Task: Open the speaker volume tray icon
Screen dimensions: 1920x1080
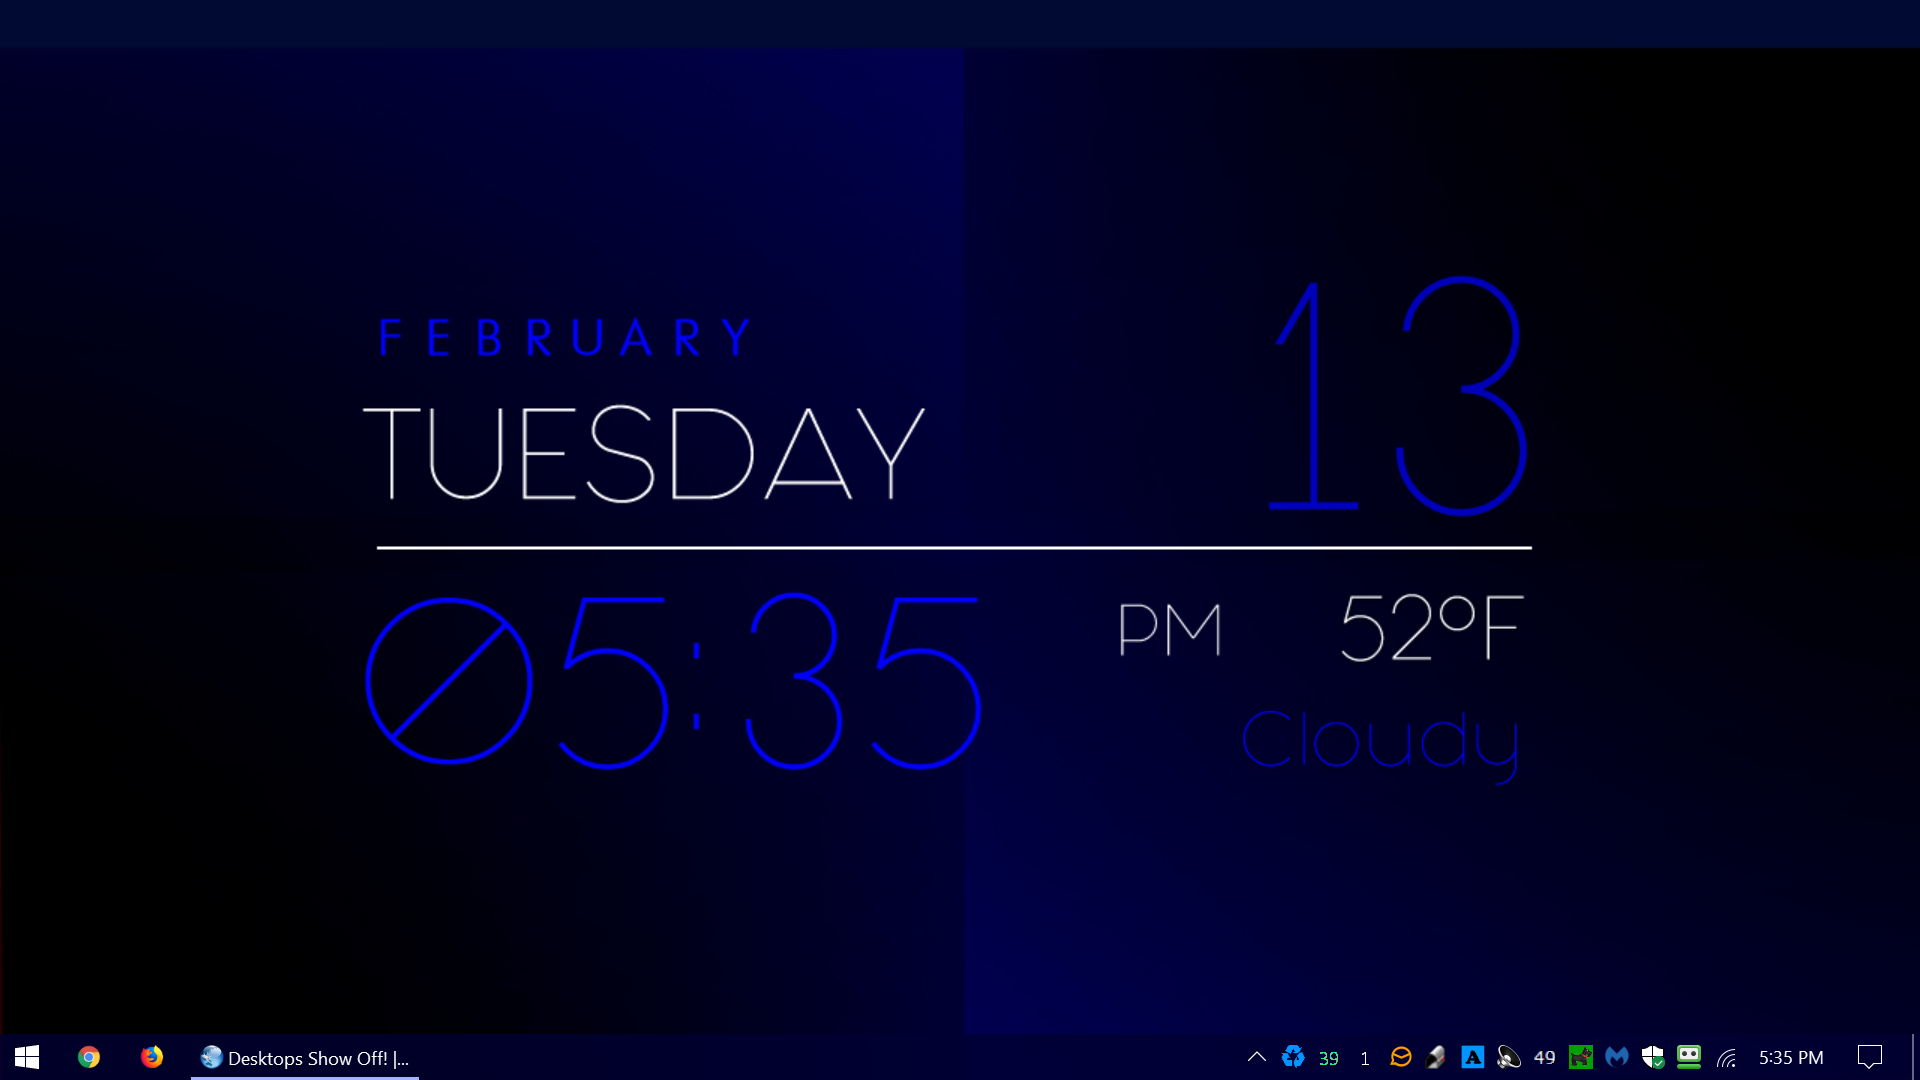Action: point(1508,1057)
